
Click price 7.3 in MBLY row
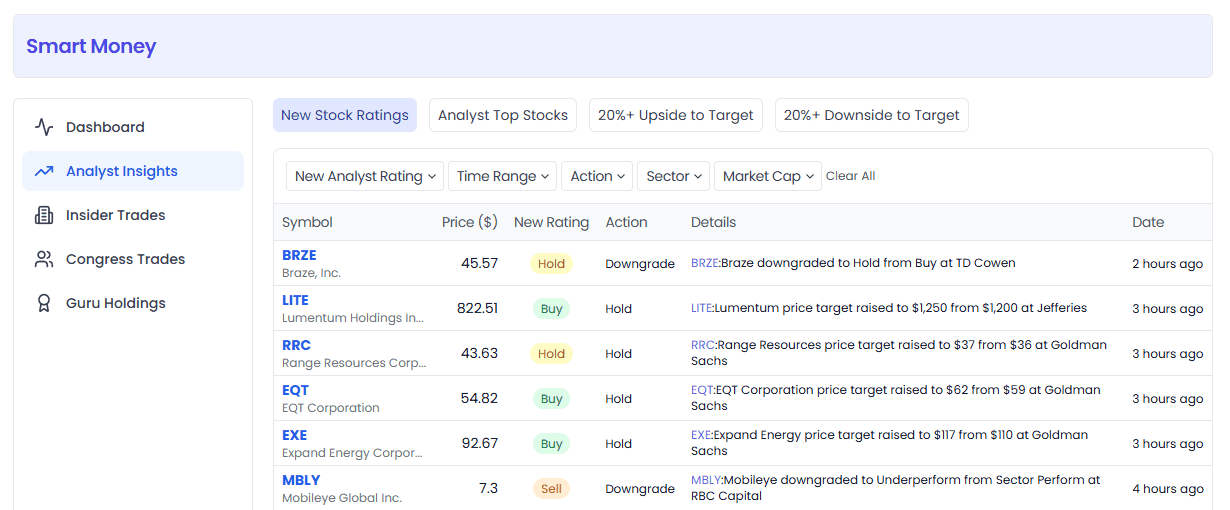tap(488, 488)
